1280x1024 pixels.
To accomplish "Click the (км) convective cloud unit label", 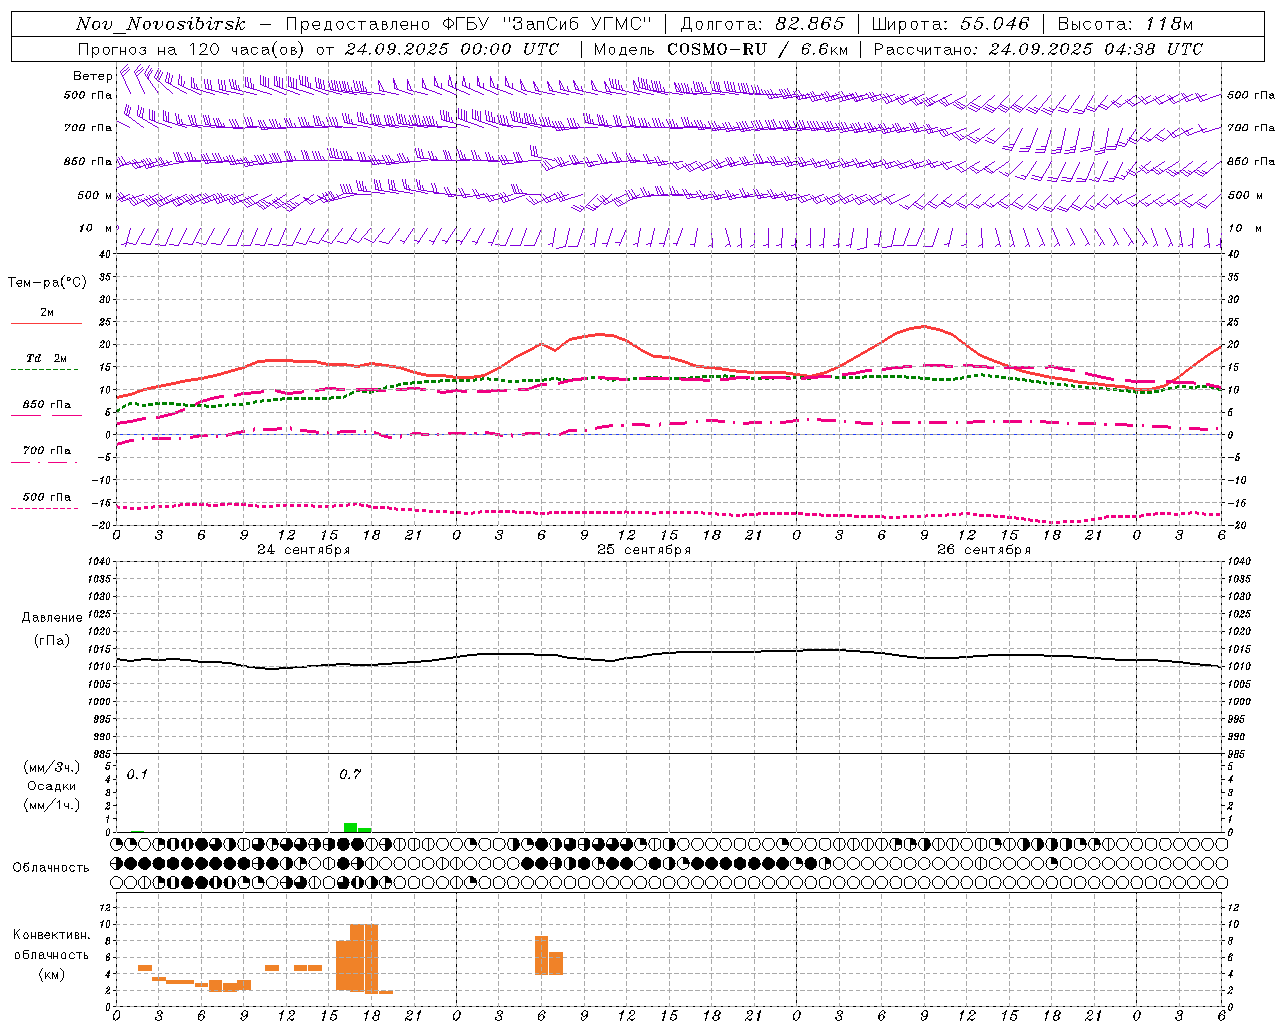I will tap(52, 974).
